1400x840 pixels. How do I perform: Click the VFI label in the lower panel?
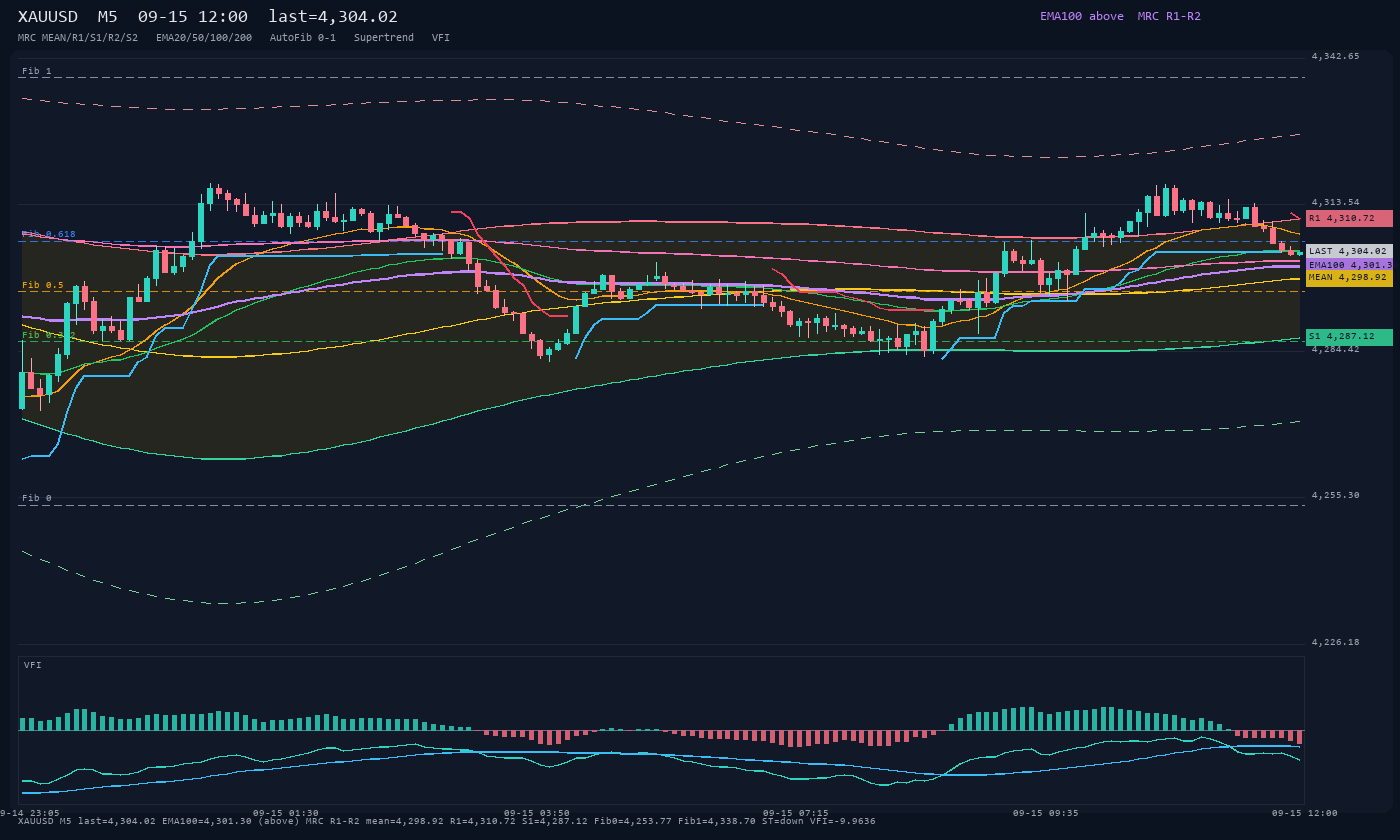(x=33, y=665)
